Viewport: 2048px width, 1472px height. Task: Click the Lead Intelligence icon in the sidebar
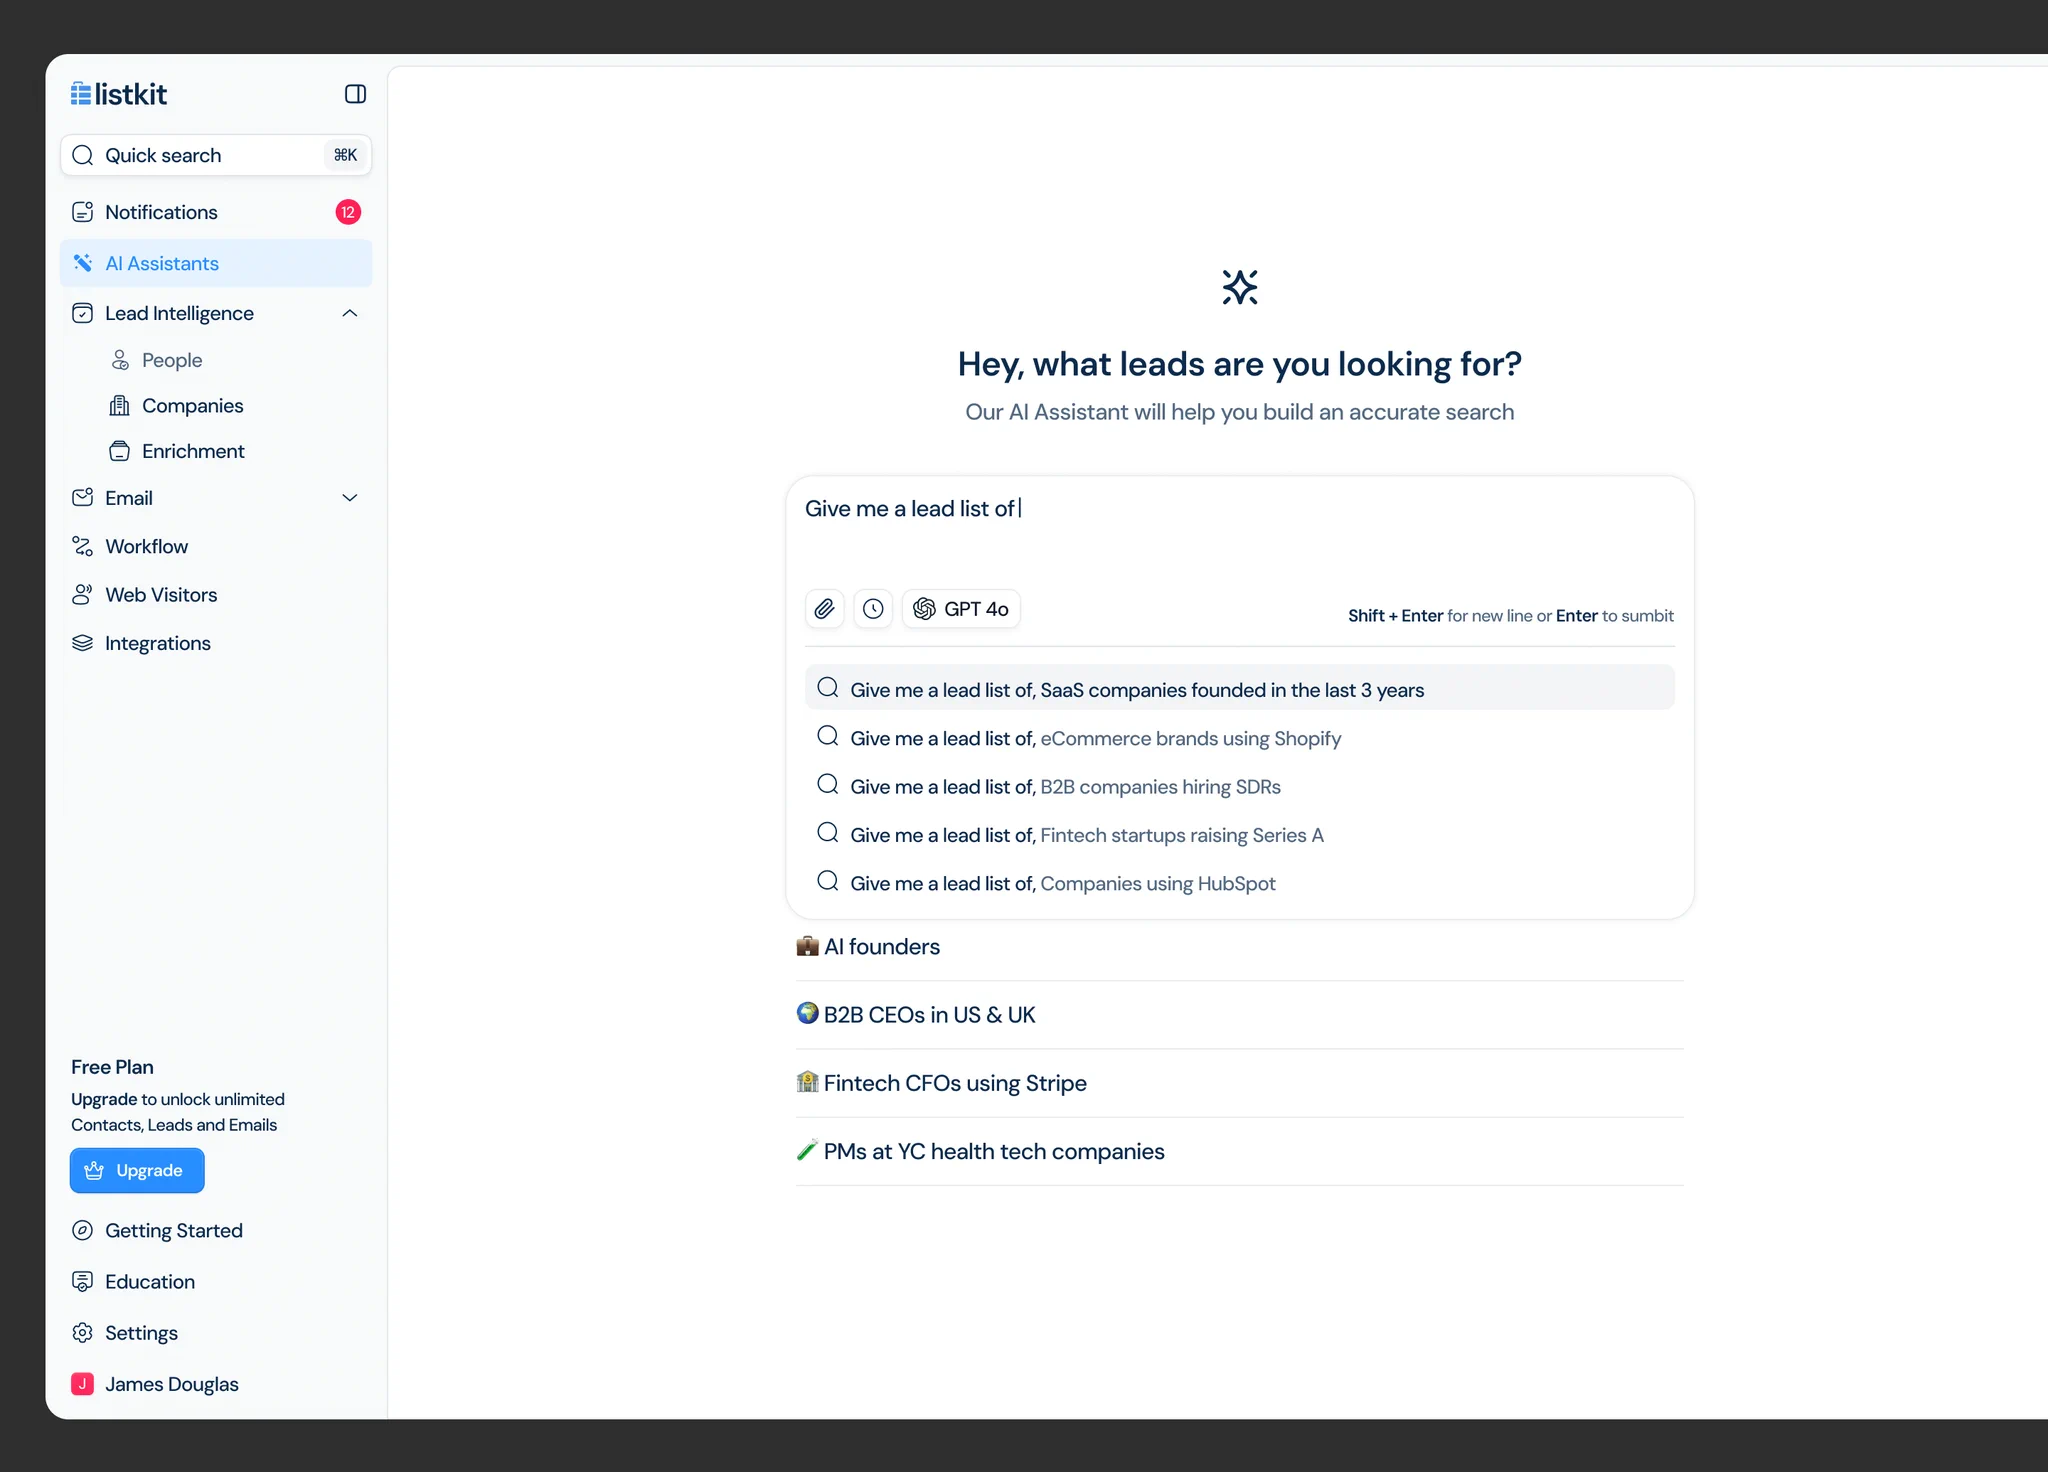pyautogui.click(x=83, y=314)
